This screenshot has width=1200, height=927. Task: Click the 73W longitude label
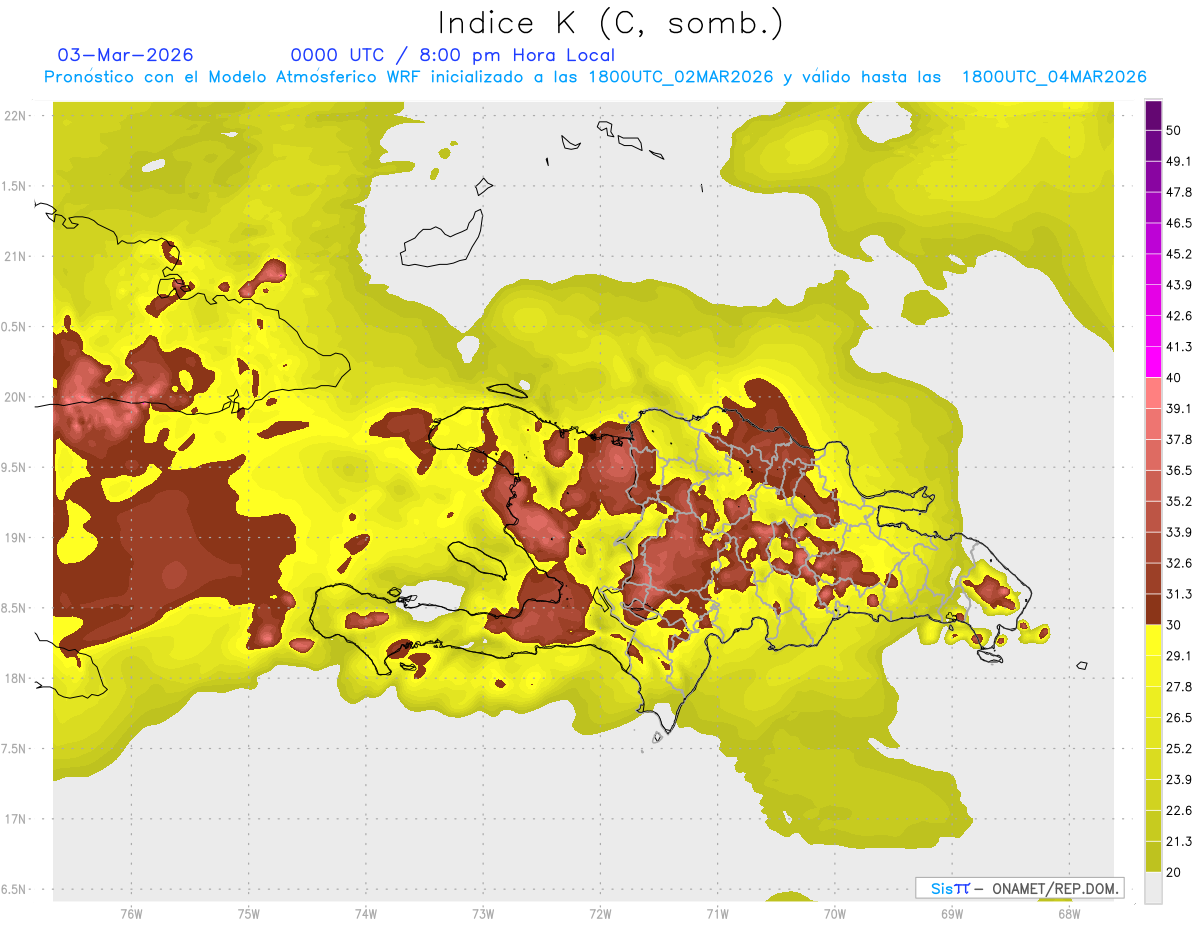tap(483, 914)
